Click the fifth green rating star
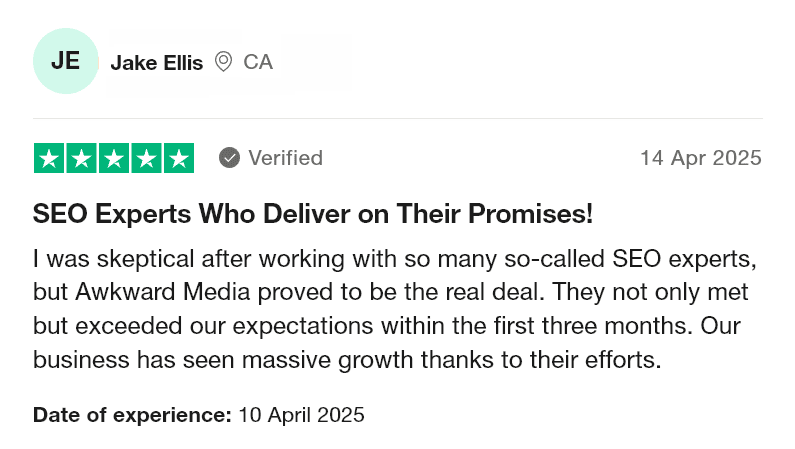 pyautogui.click(x=179, y=158)
